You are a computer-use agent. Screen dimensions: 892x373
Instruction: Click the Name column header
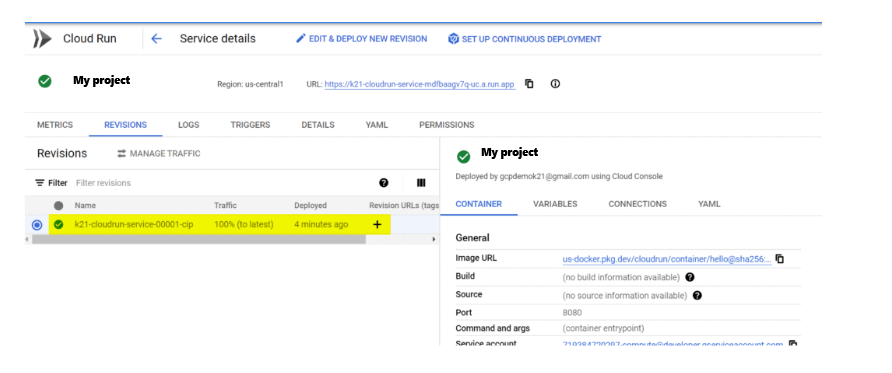85,205
